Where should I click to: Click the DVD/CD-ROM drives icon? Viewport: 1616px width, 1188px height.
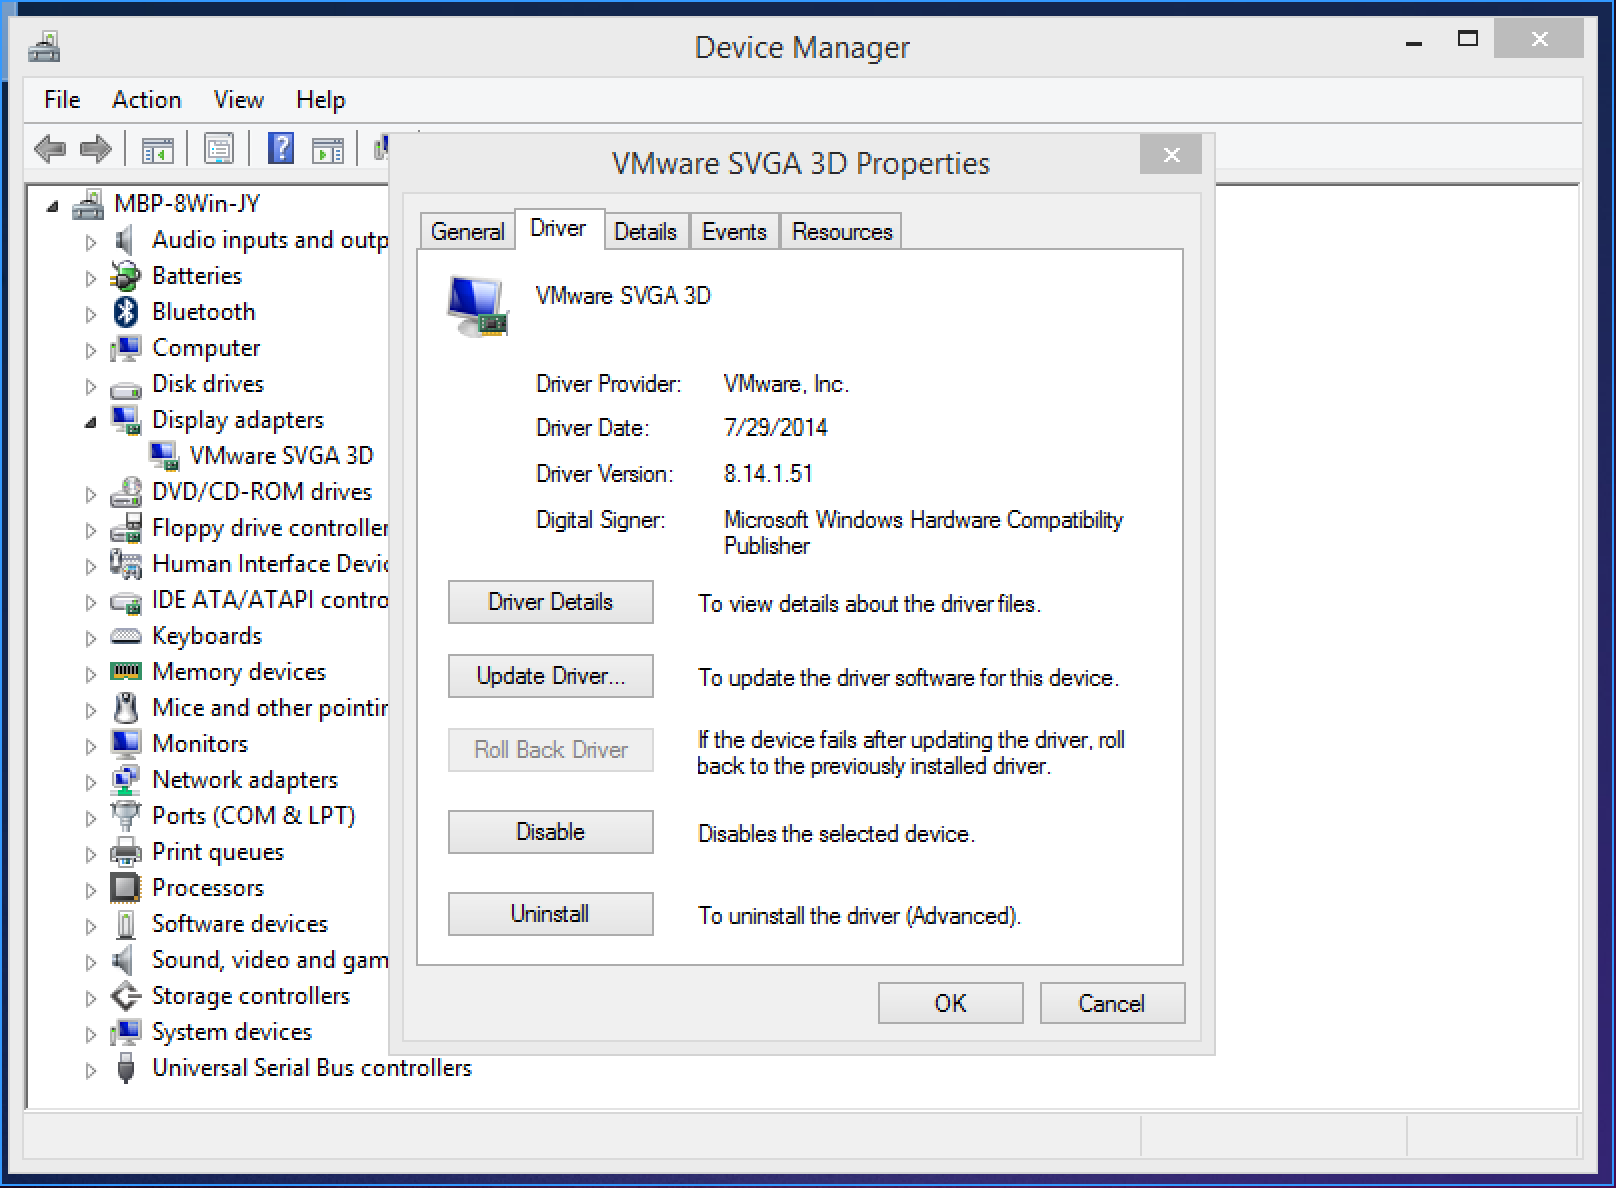click(125, 492)
